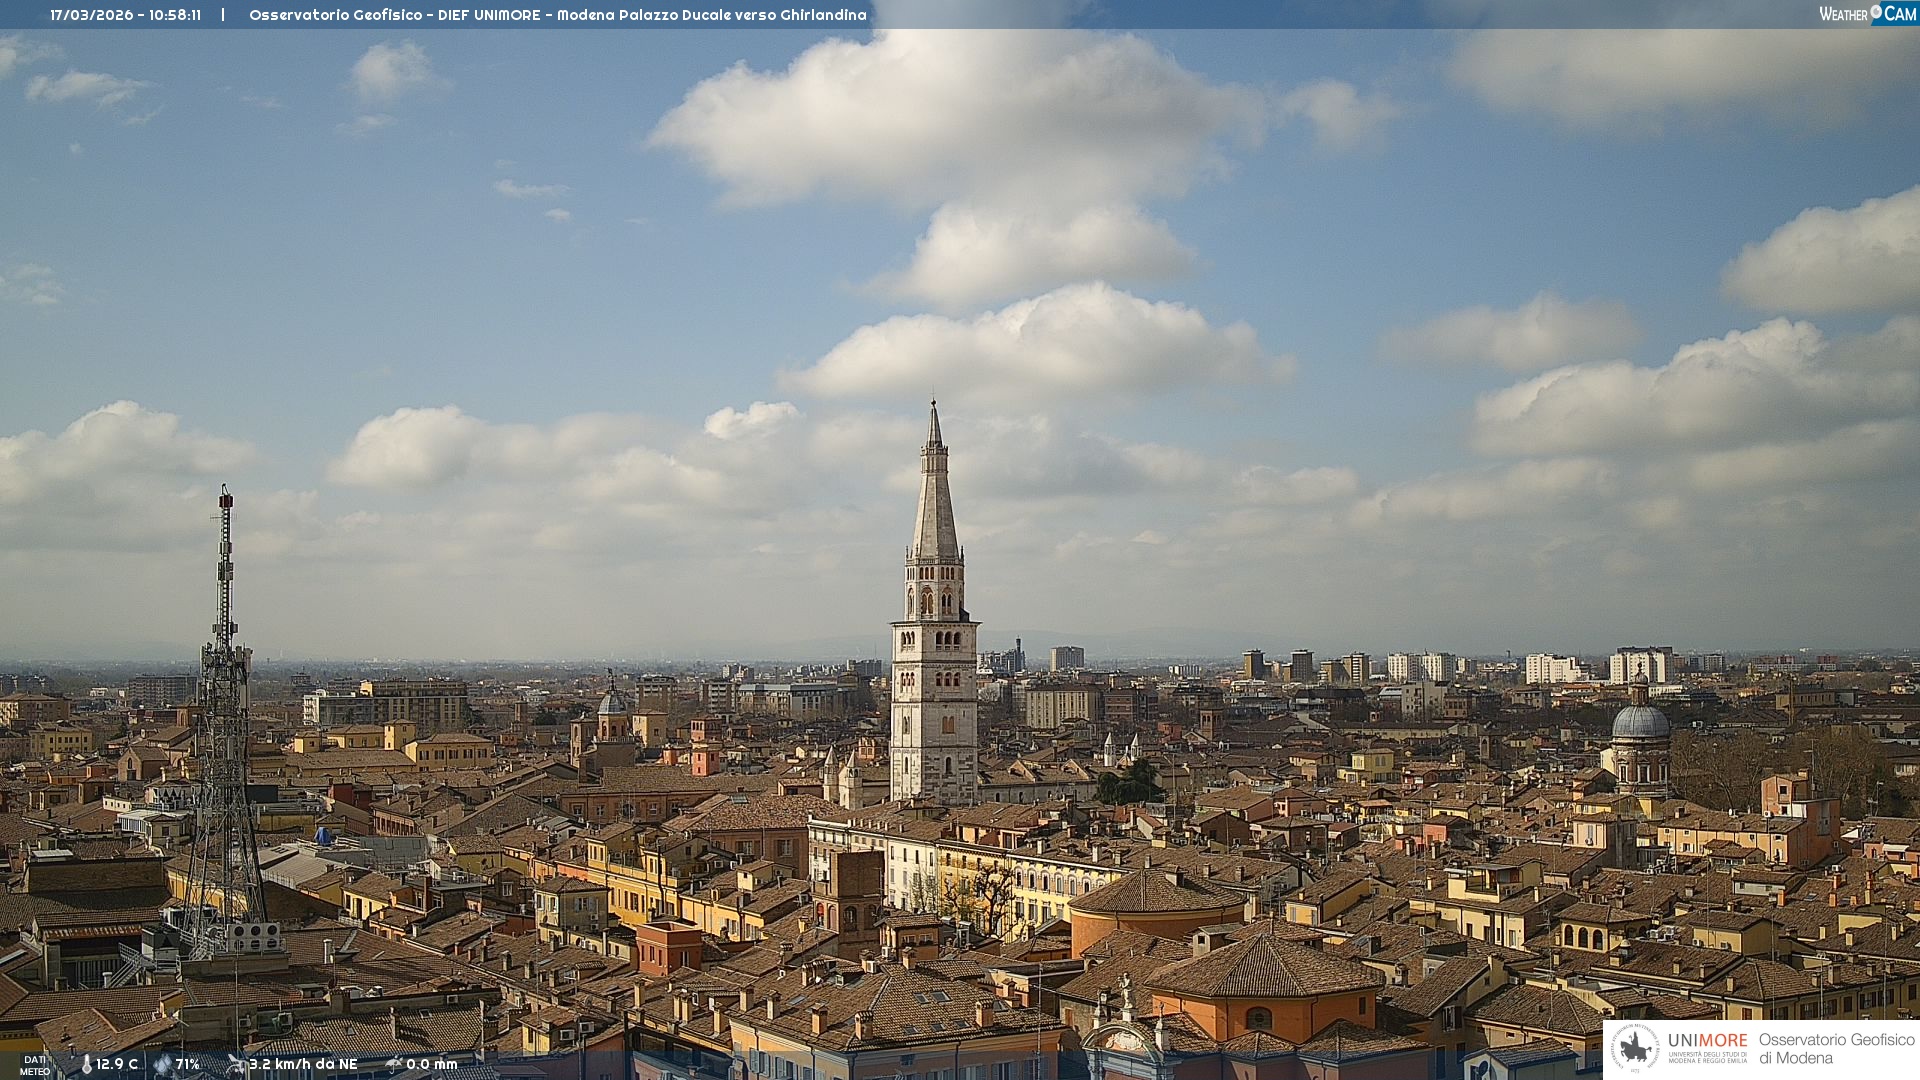
Task: Click the date and time stamp
Action: click(x=125, y=15)
